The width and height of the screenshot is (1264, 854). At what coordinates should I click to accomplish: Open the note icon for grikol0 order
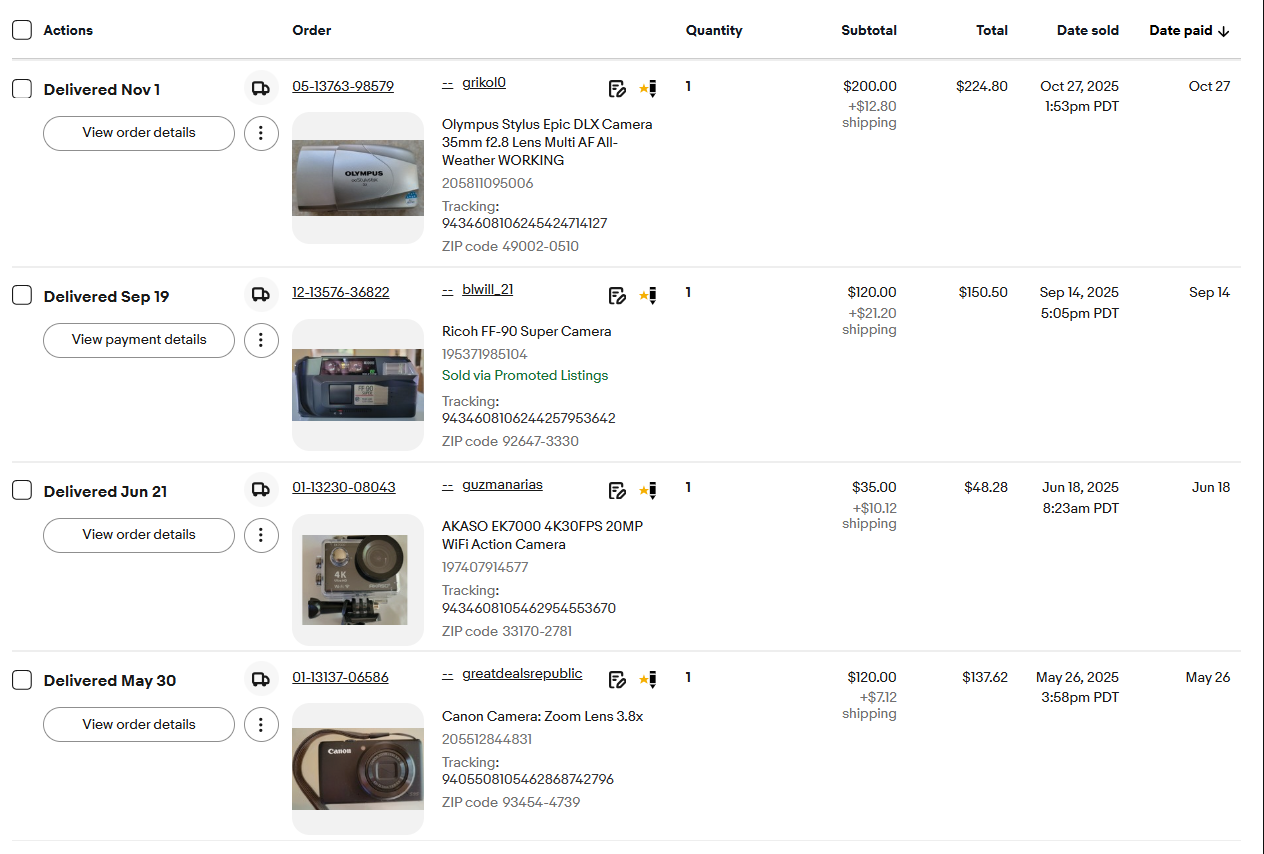point(617,89)
